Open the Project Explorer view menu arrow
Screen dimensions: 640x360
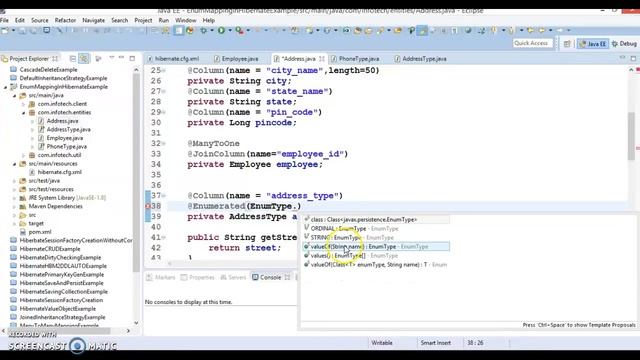click(111, 58)
